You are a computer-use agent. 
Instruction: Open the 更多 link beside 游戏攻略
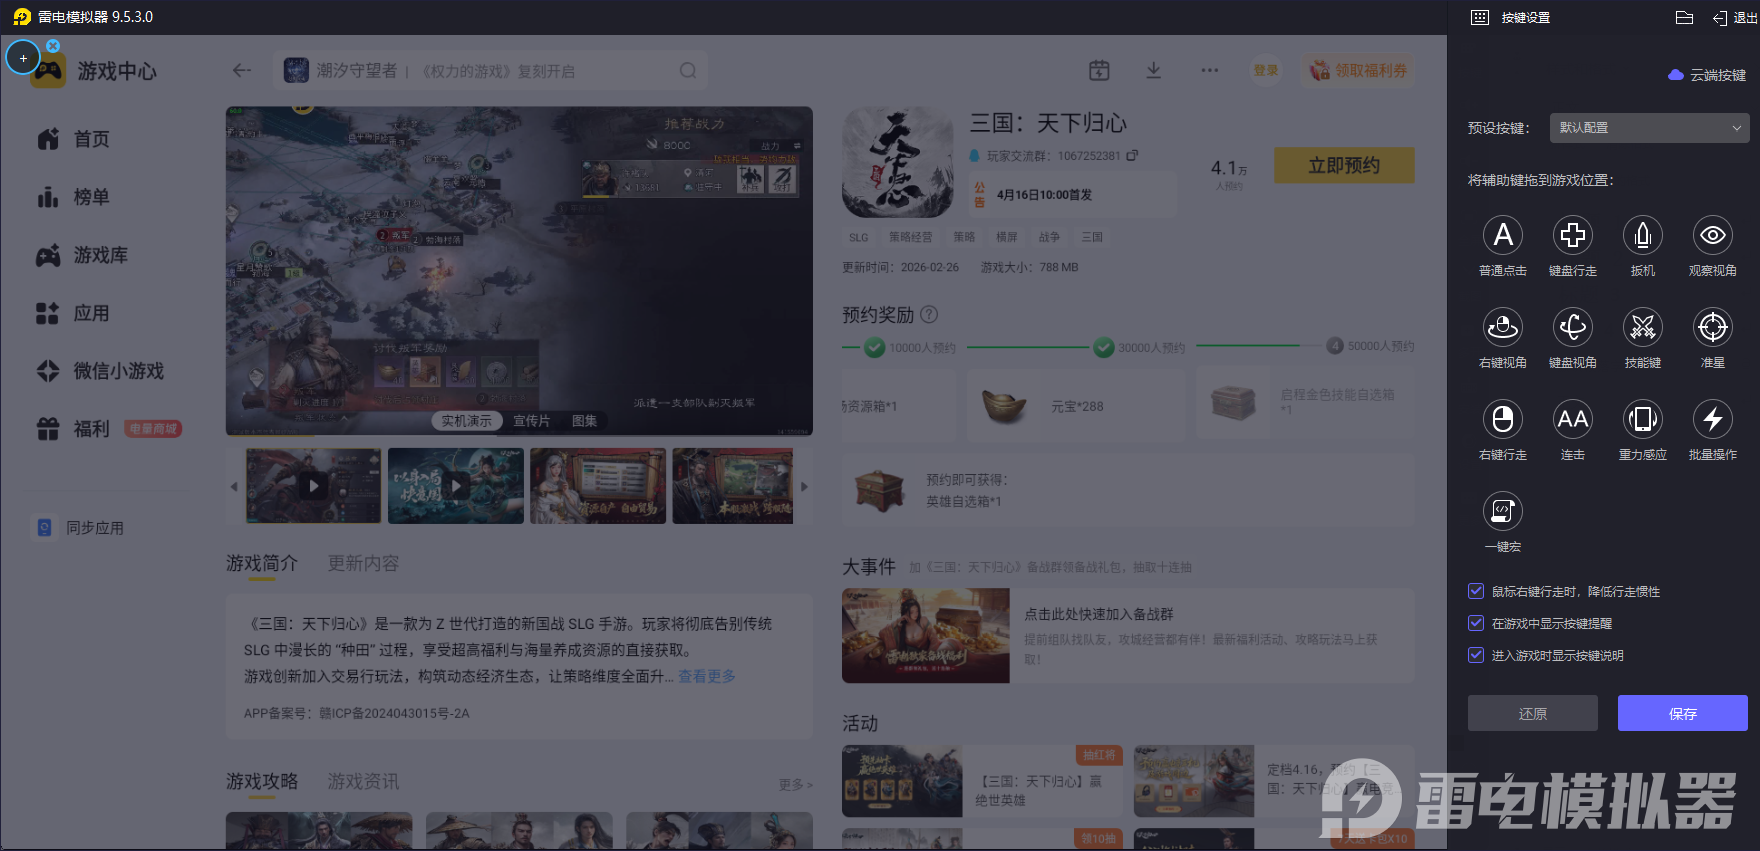795,785
